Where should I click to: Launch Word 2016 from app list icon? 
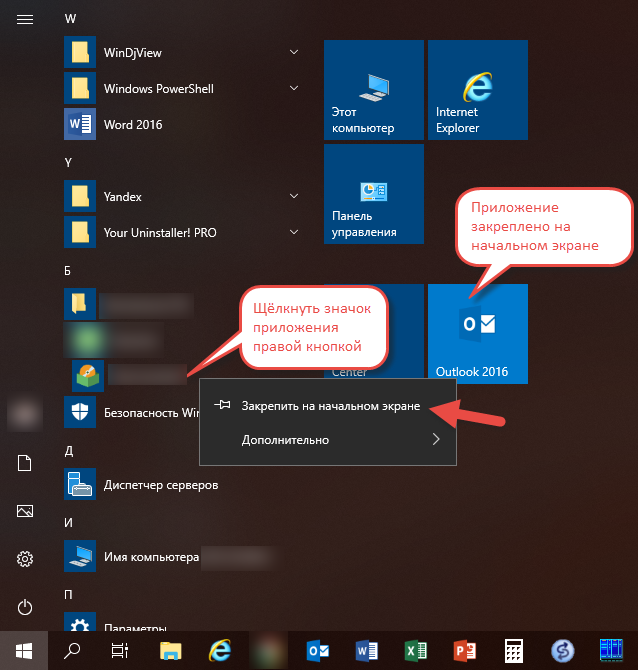(x=80, y=124)
